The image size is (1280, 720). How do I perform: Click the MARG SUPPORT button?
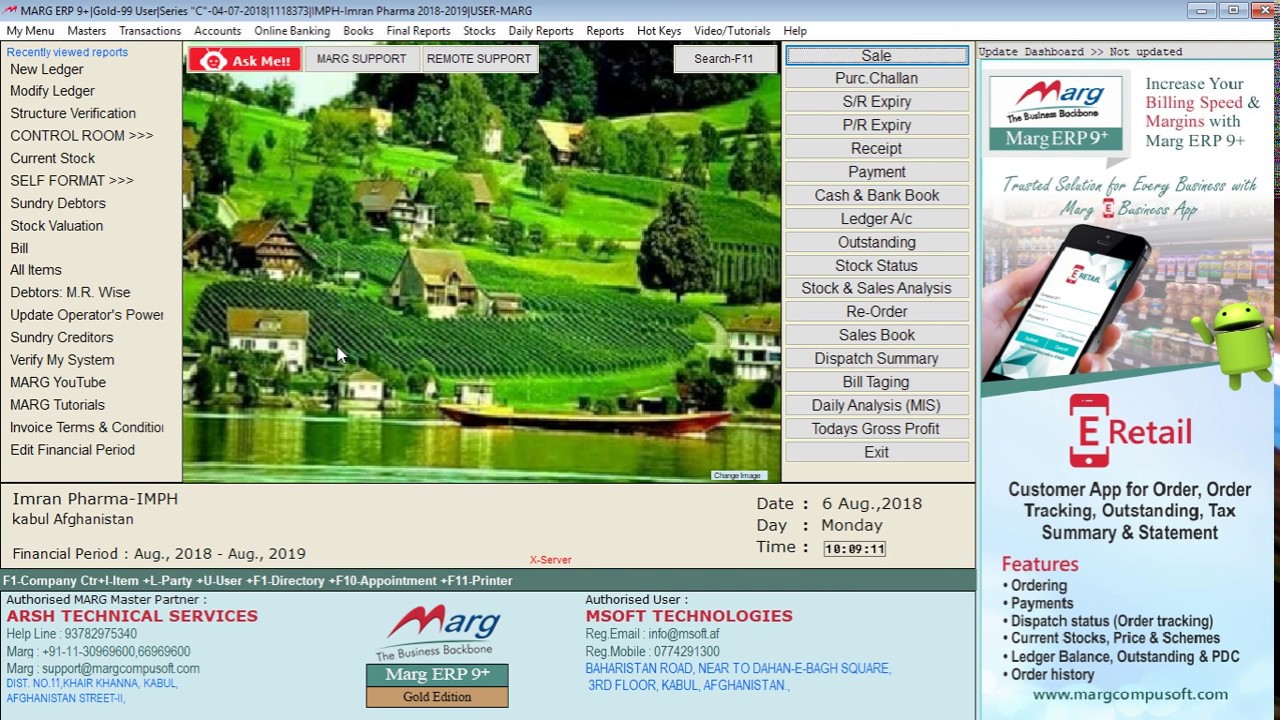pos(362,59)
